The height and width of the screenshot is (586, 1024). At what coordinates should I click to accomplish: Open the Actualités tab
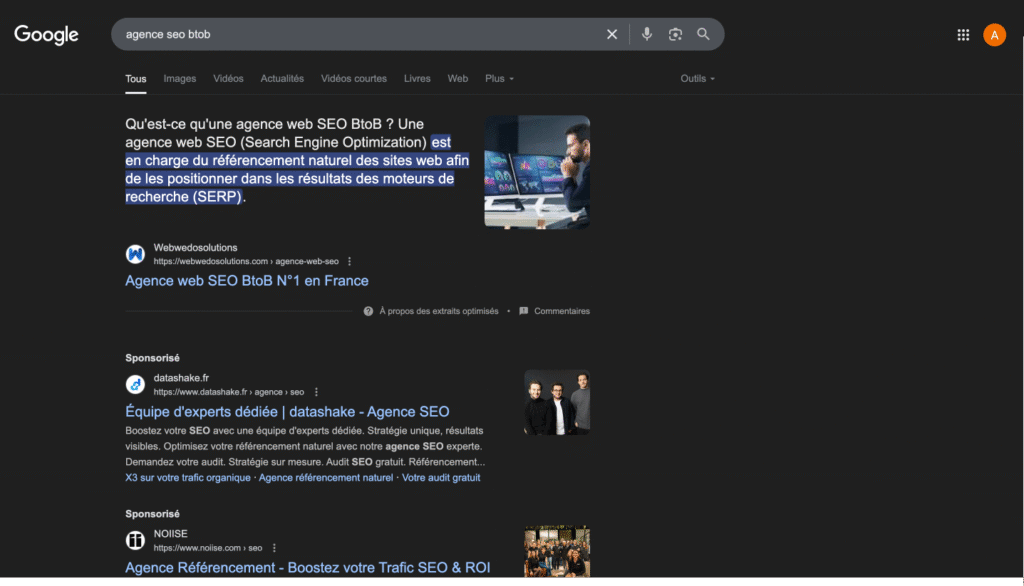coord(282,78)
